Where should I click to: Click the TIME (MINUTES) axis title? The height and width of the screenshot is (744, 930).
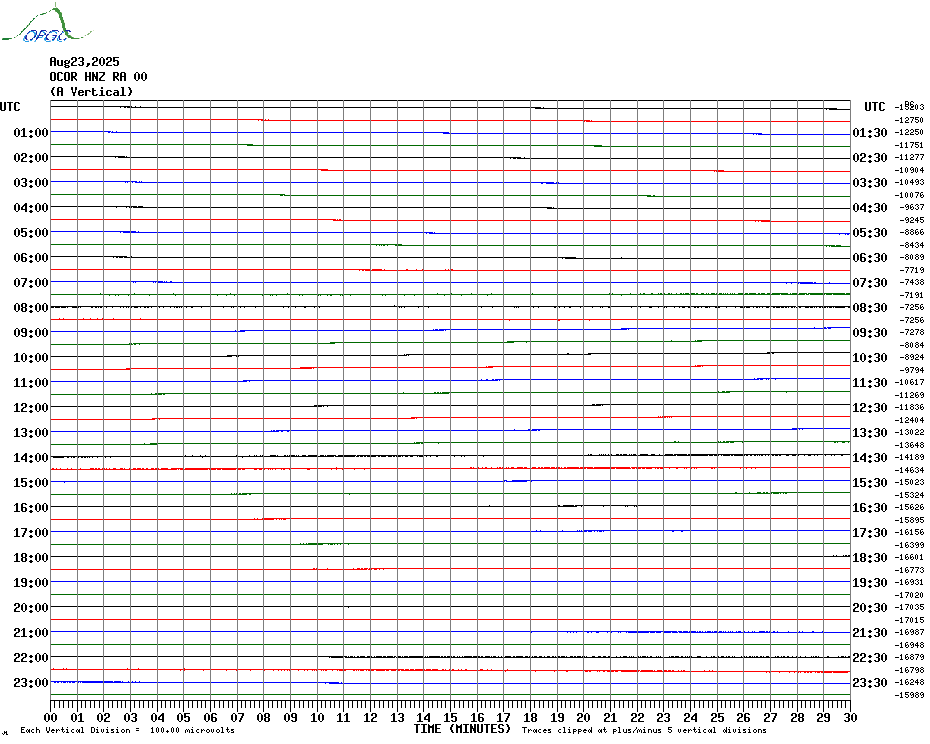462,729
